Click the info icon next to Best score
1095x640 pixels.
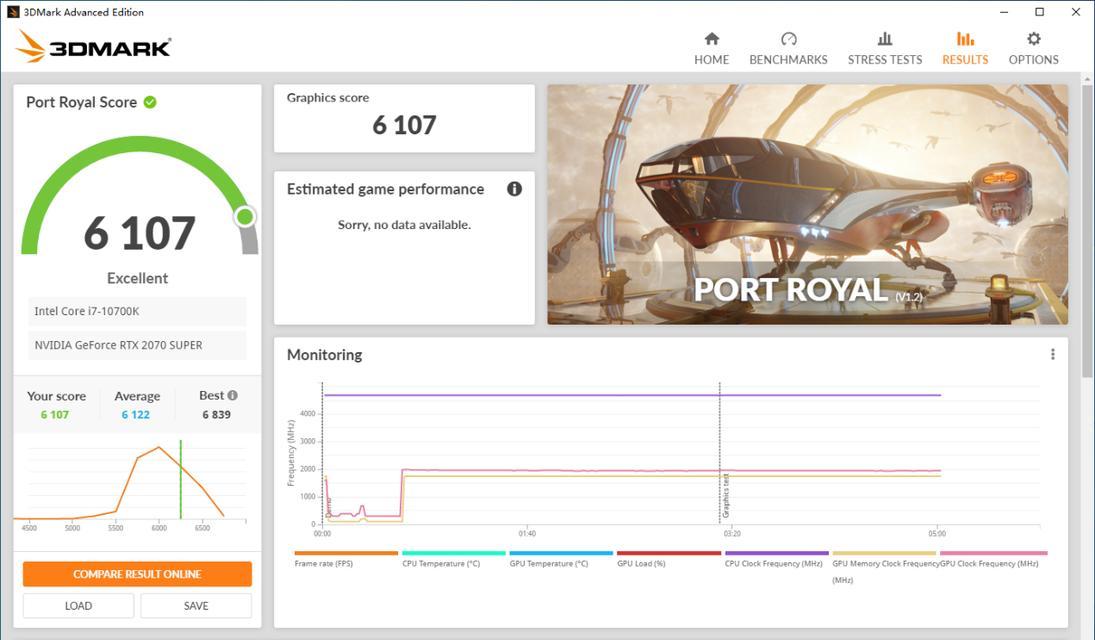(233, 395)
